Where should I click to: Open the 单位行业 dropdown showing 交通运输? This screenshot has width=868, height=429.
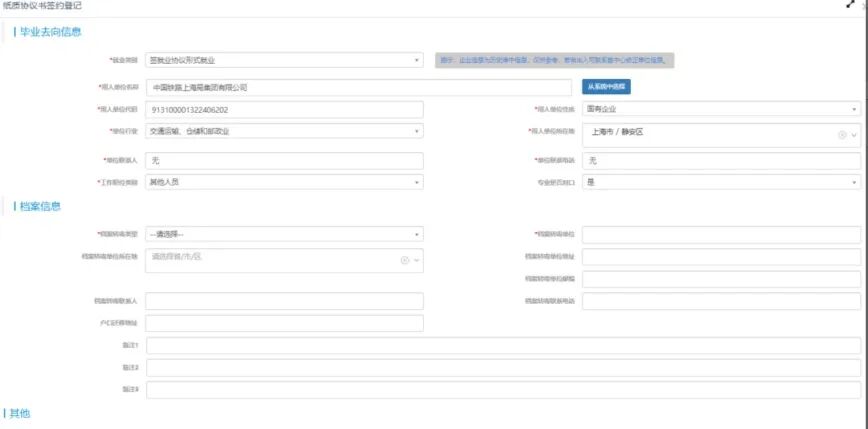point(285,131)
